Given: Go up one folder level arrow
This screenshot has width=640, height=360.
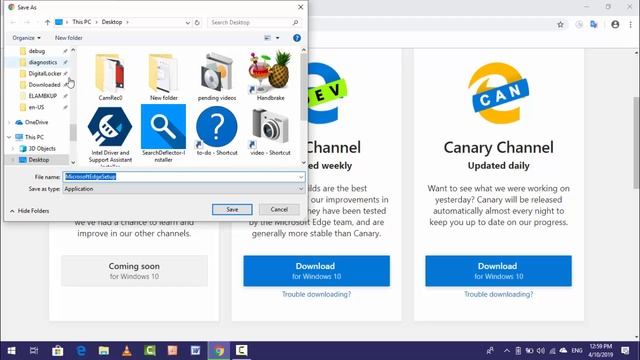Looking at the screenshot, I should (x=47, y=22).
